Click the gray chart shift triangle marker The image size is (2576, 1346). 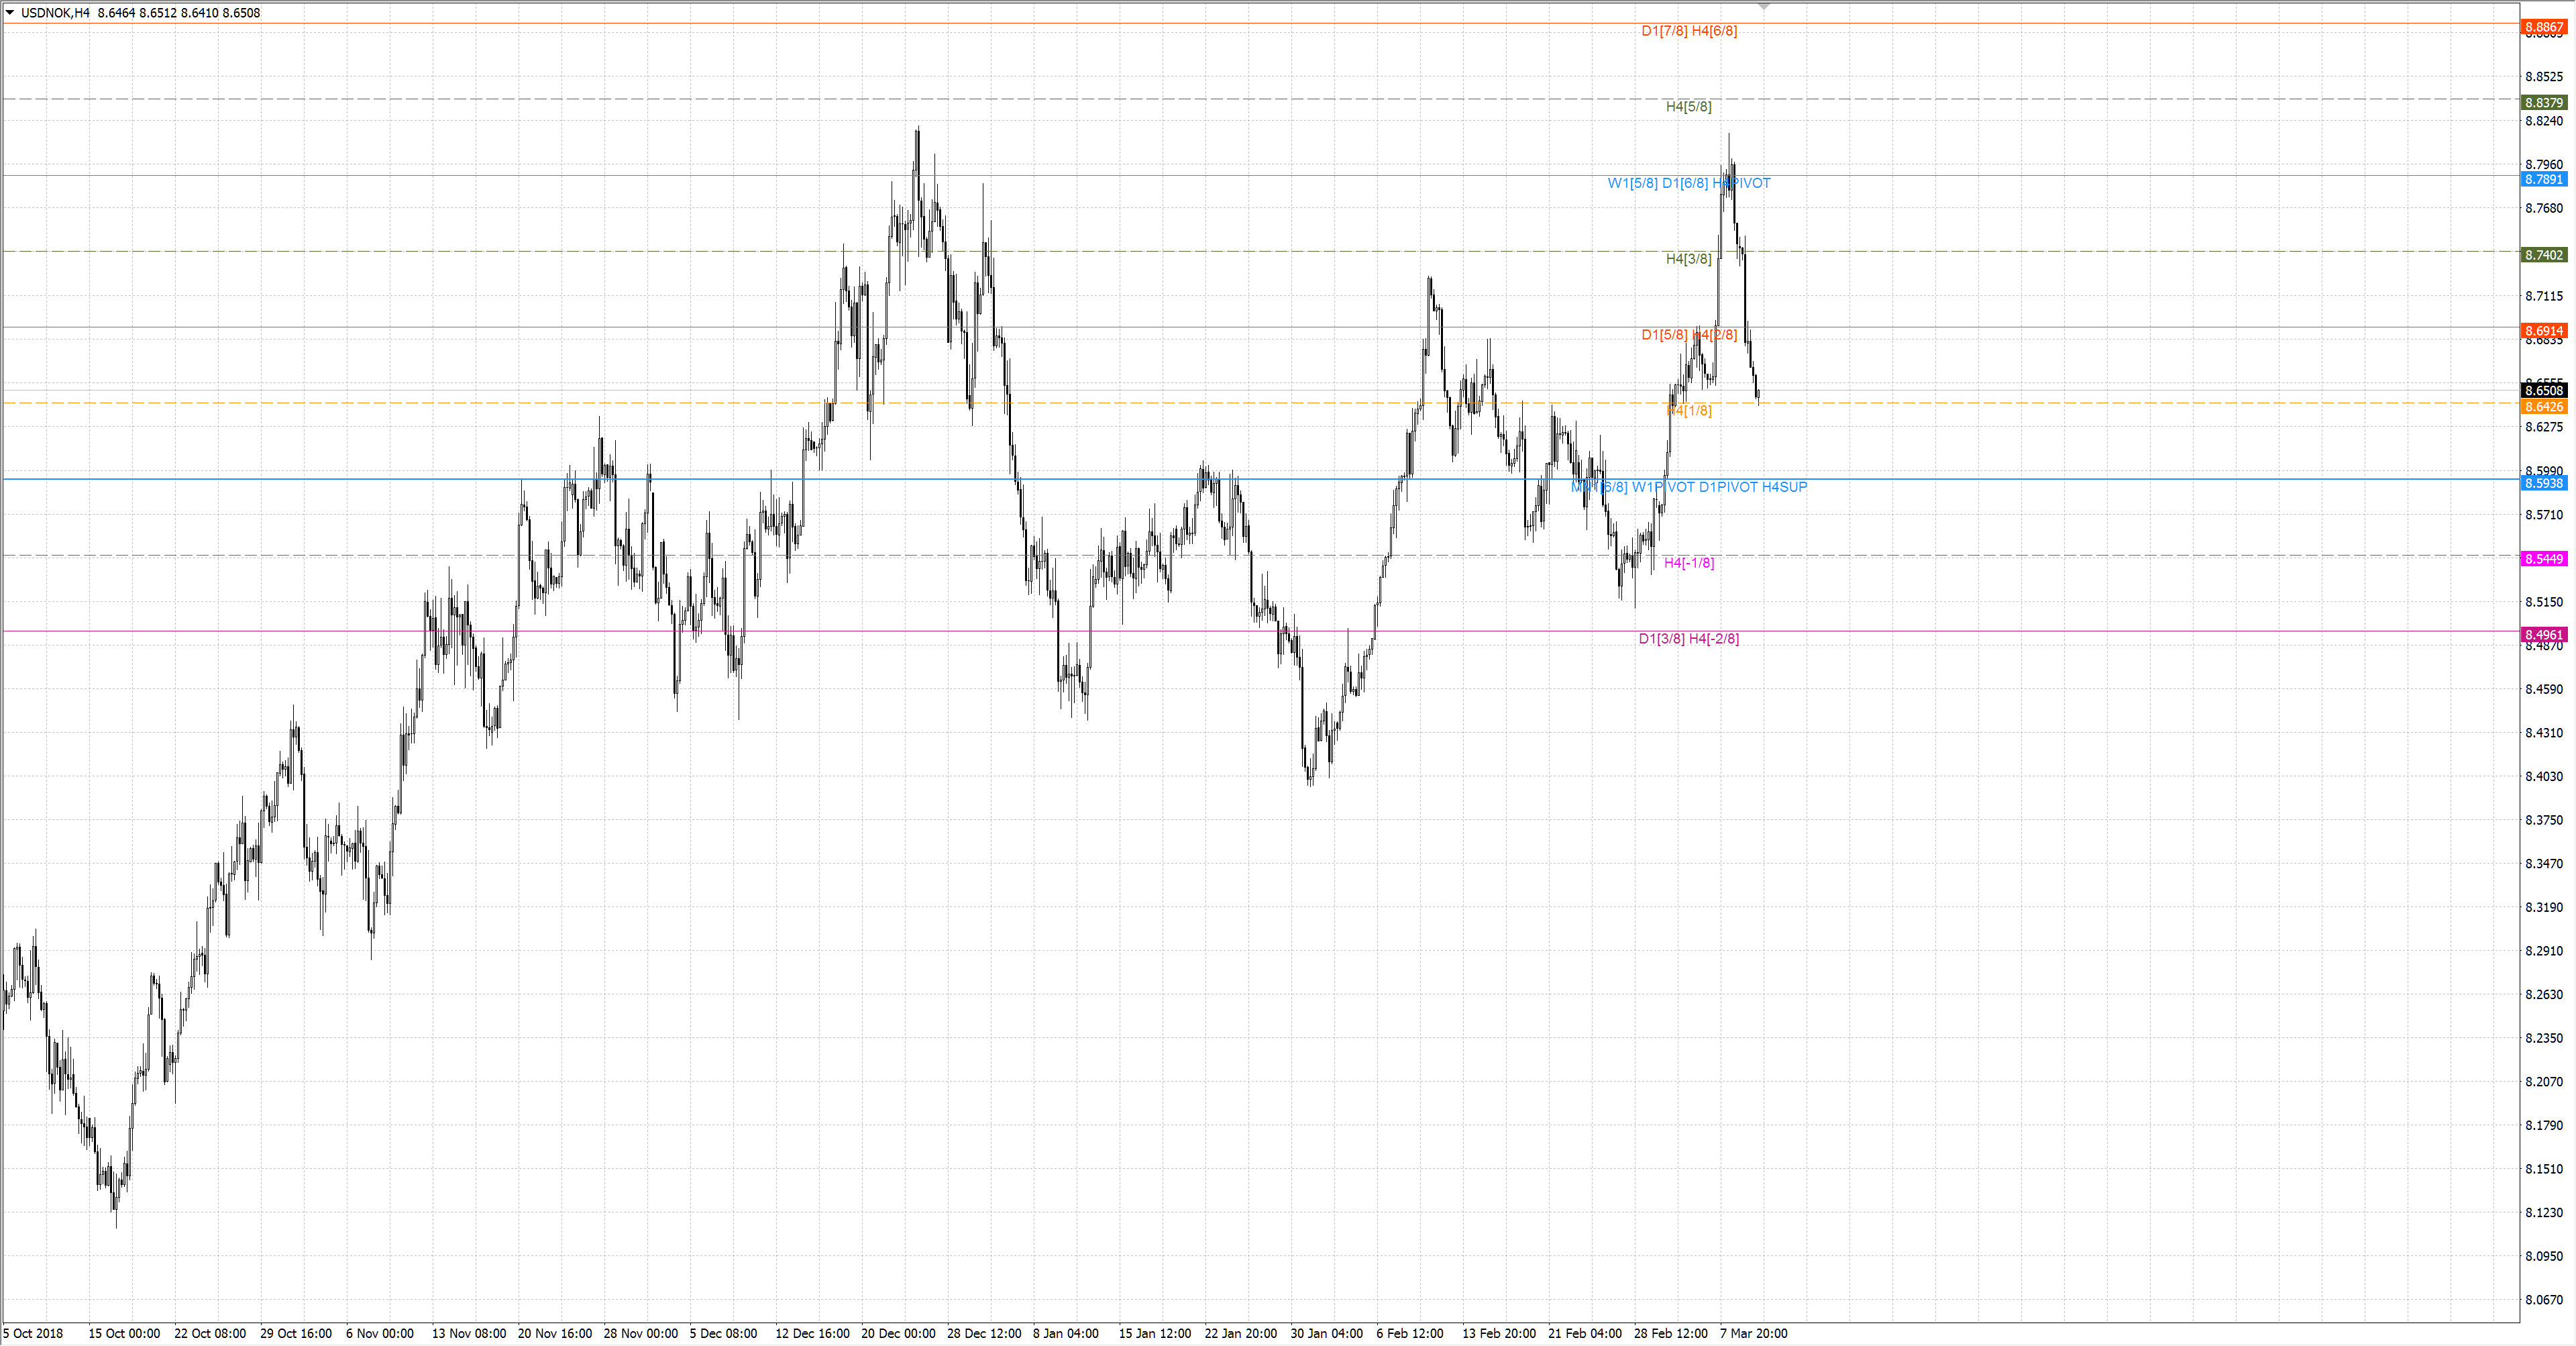pos(1764,6)
